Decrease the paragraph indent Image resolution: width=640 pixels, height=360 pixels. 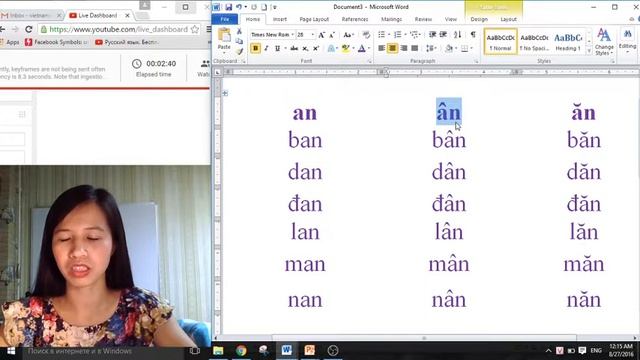coord(432,35)
